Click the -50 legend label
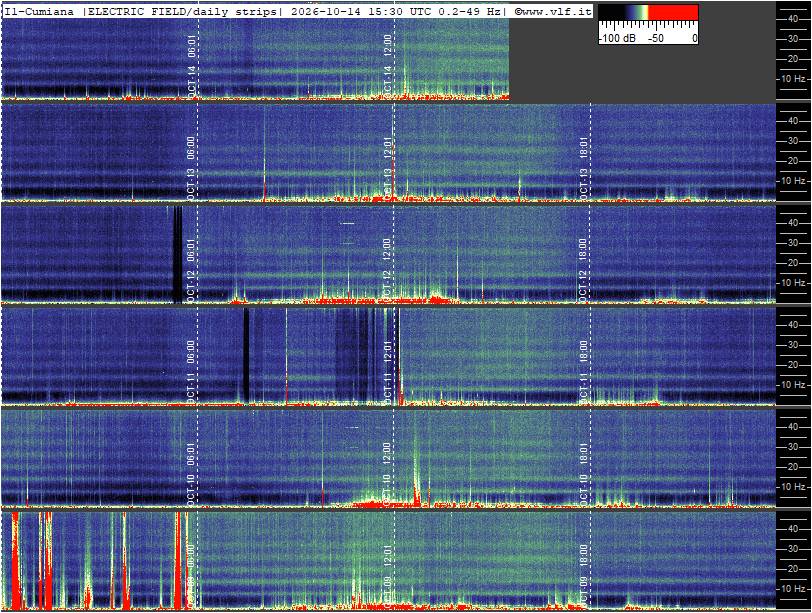The width and height of the screenshot is (812, 613). [656, 38]
